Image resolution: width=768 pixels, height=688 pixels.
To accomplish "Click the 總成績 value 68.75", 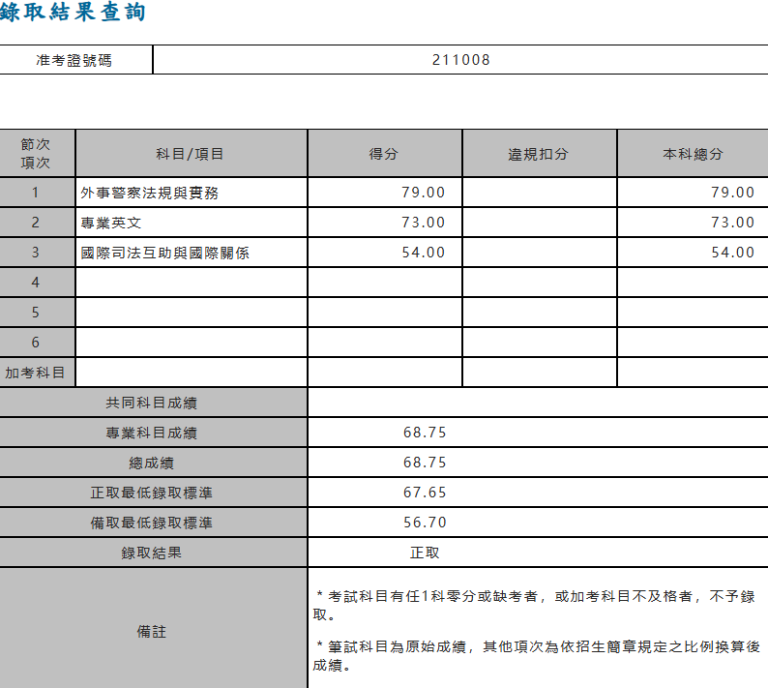I will tap(425, 462).
